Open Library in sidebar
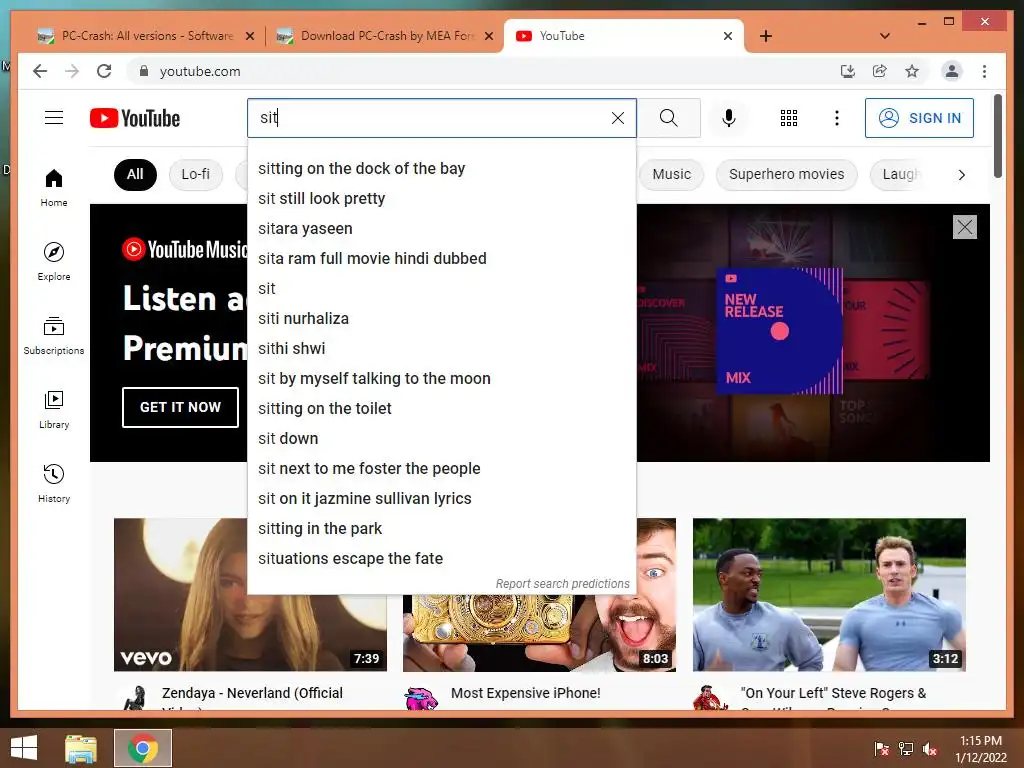Viewport: 1024px width, 768px height. [x=54, y=410]
